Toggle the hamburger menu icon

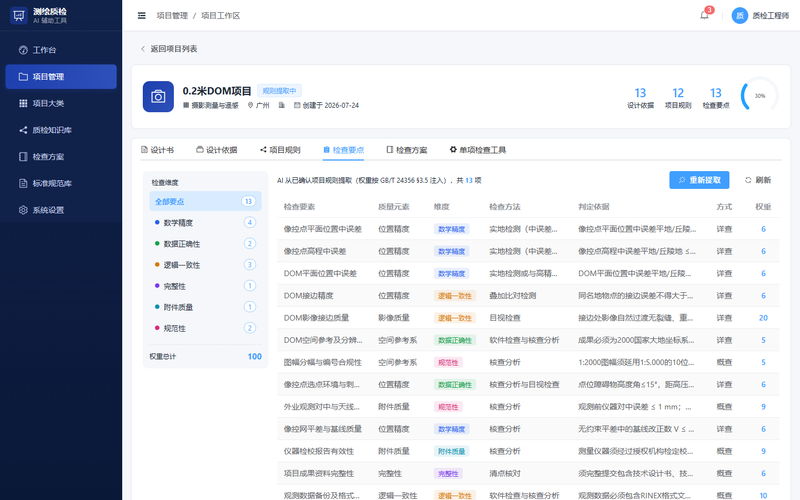[x=142, y=16]
